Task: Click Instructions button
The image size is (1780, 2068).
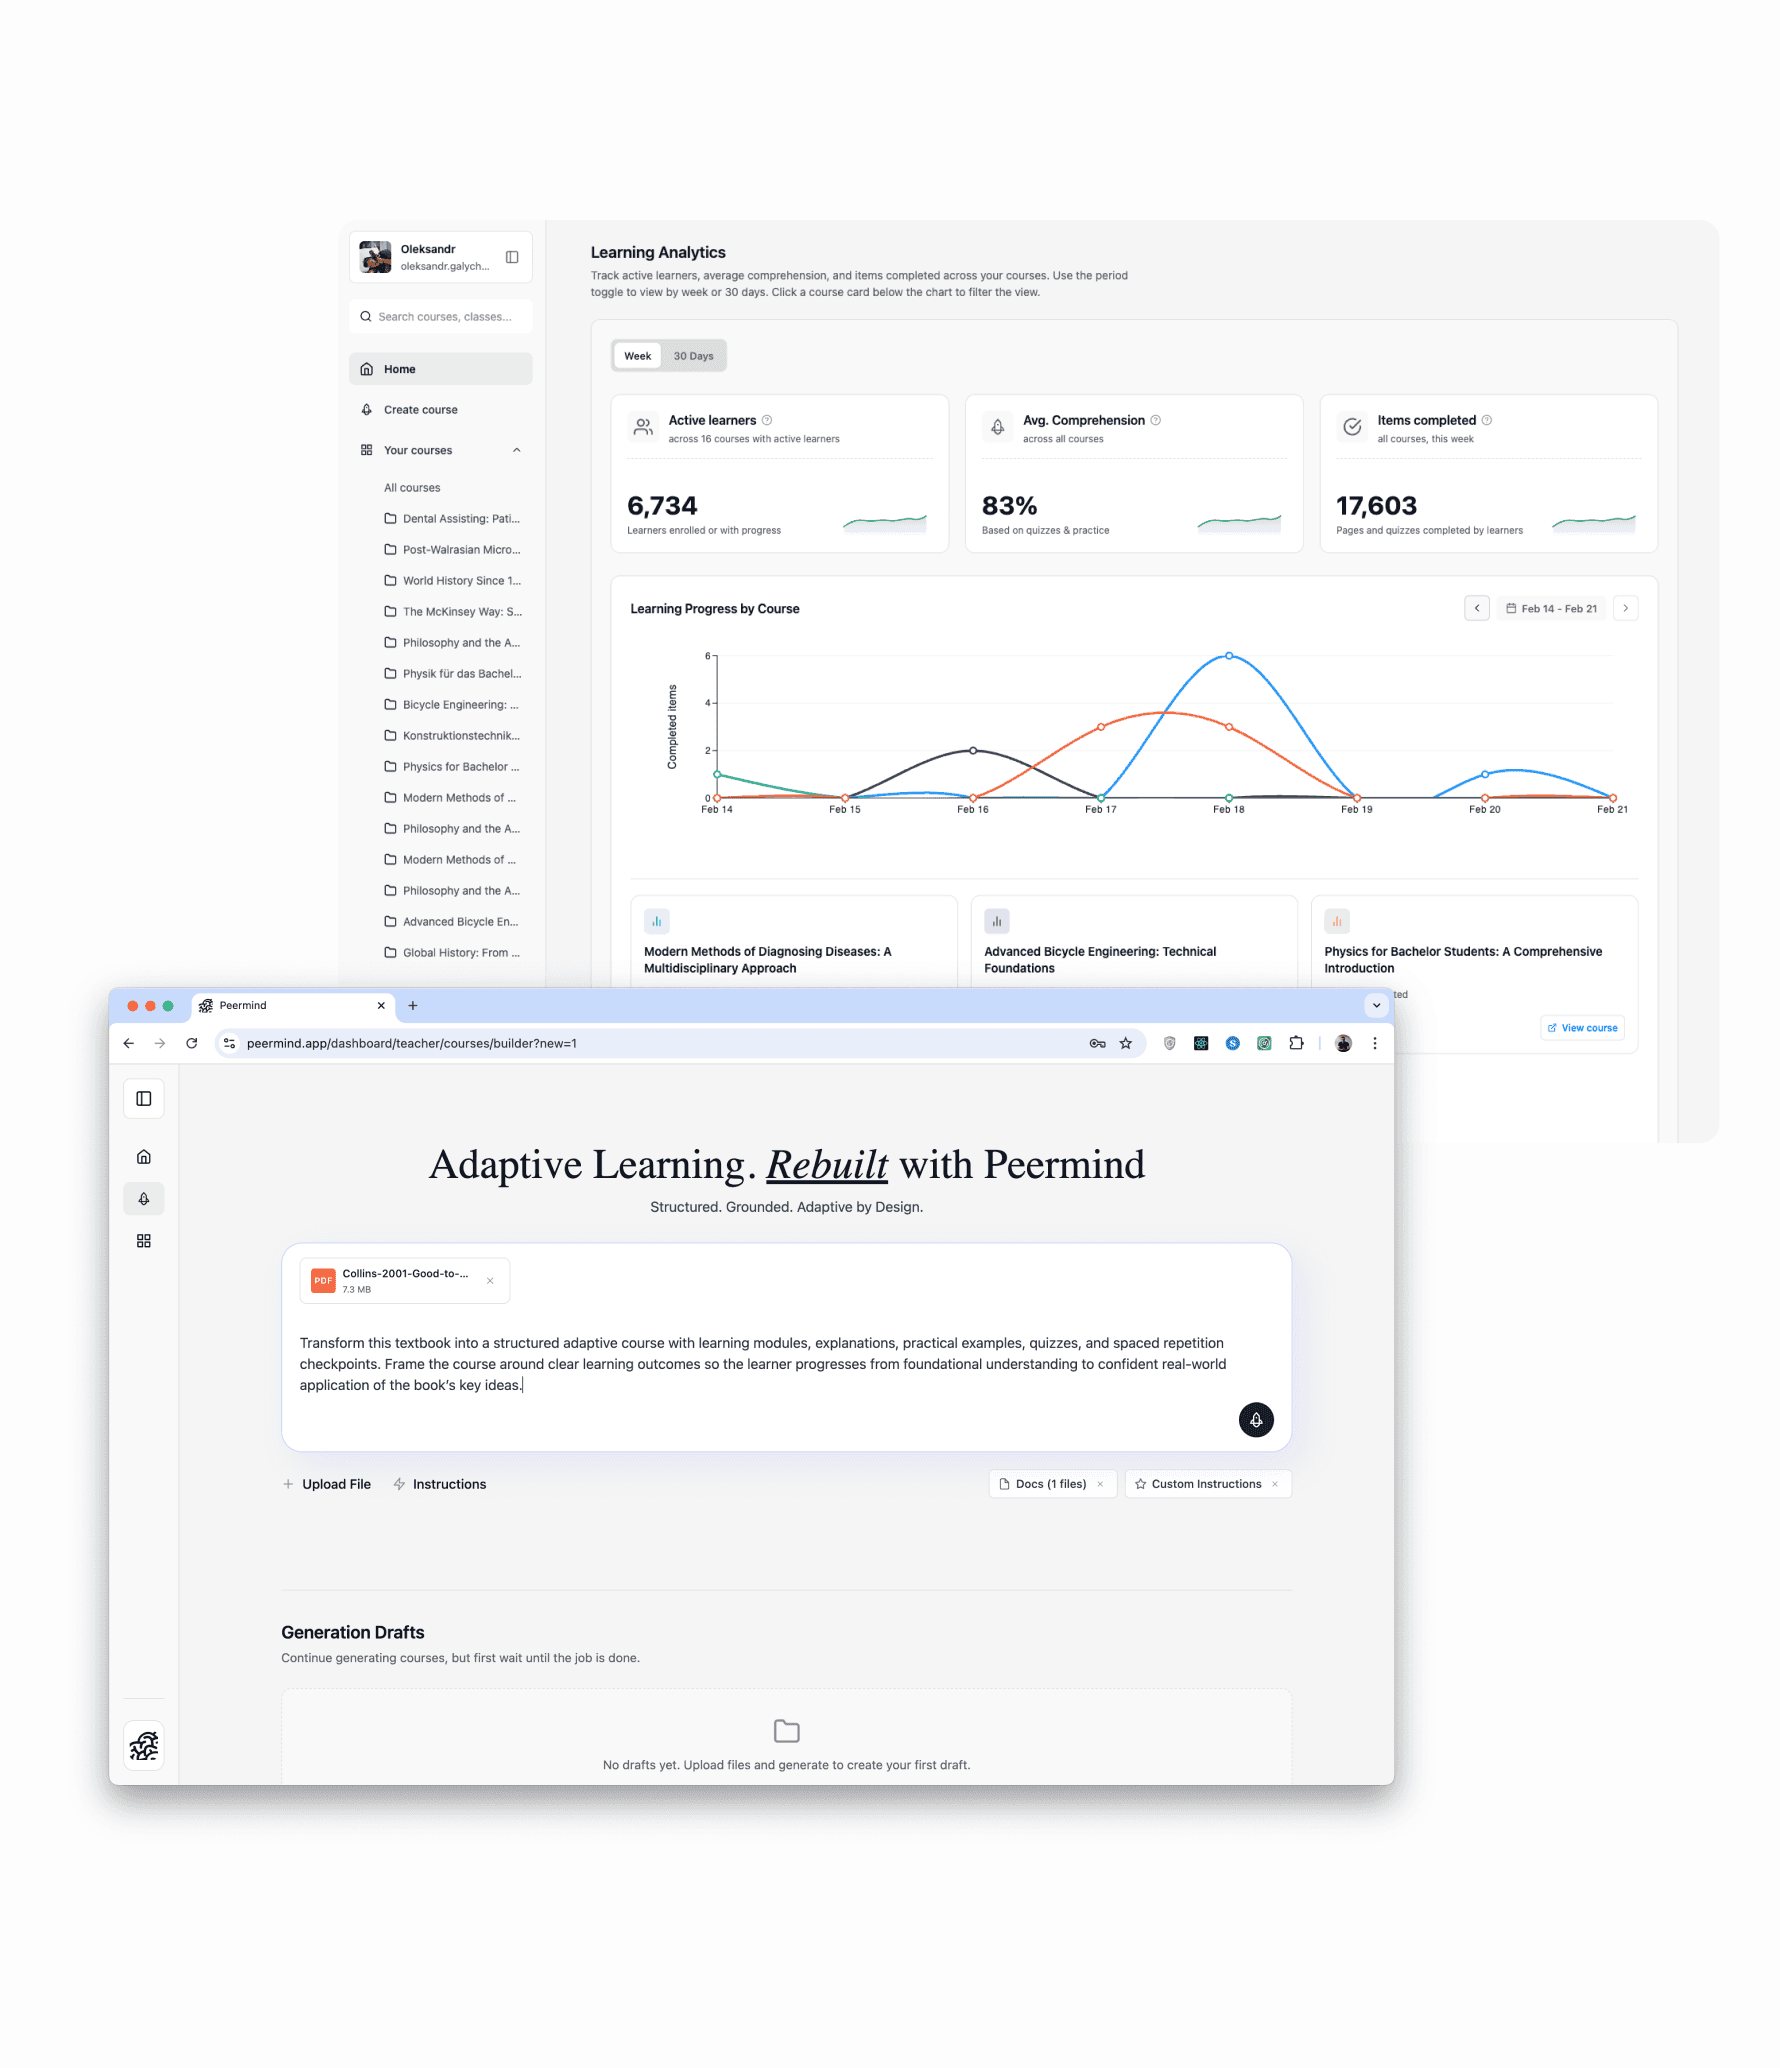Action: pos(440,1484)
